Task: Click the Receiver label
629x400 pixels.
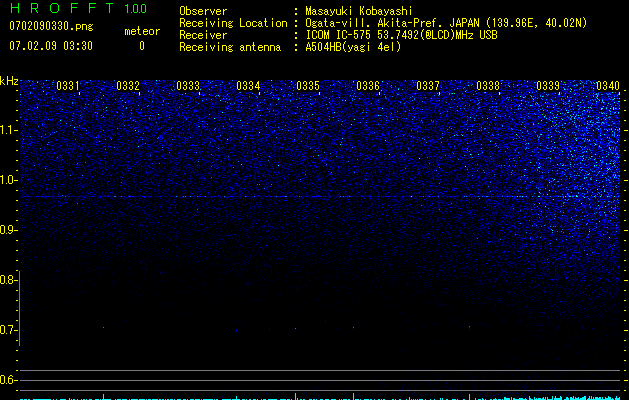Action: pos(203,35)
